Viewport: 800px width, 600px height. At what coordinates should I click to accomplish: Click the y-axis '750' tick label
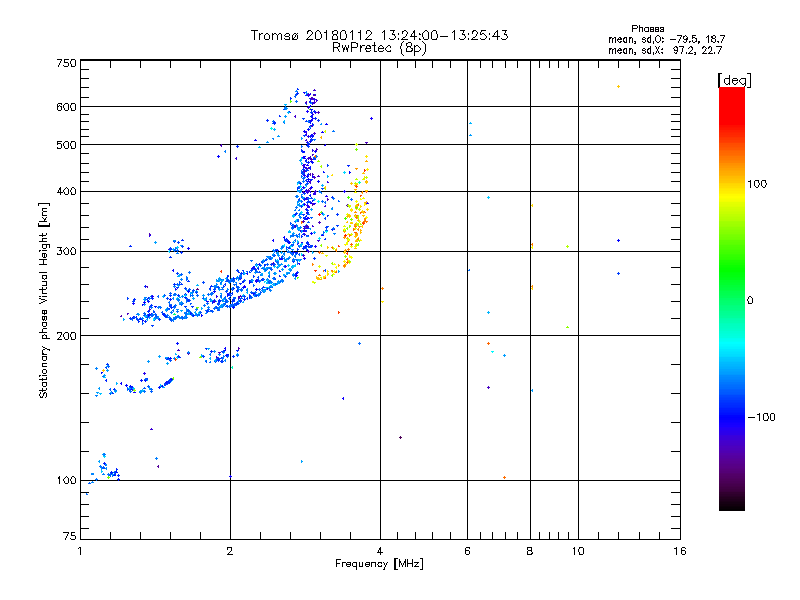(x=66, y=63)
